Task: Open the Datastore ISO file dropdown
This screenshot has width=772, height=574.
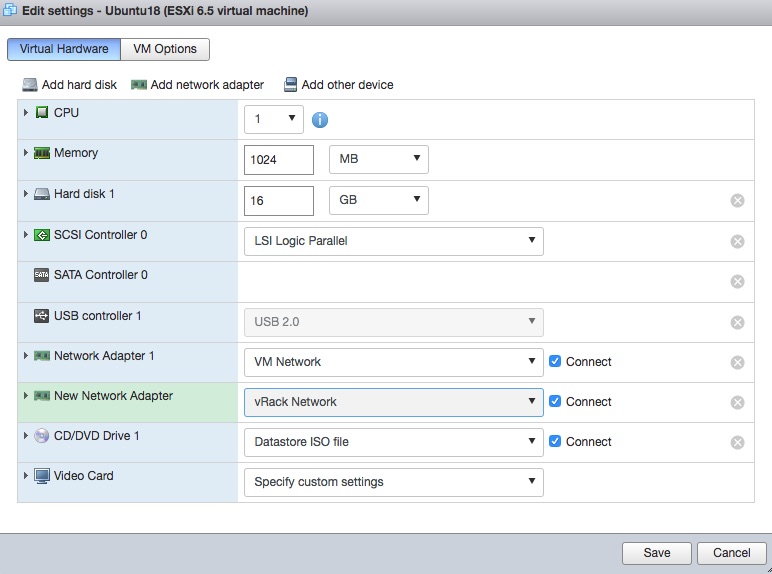Action: pos(394,442)
